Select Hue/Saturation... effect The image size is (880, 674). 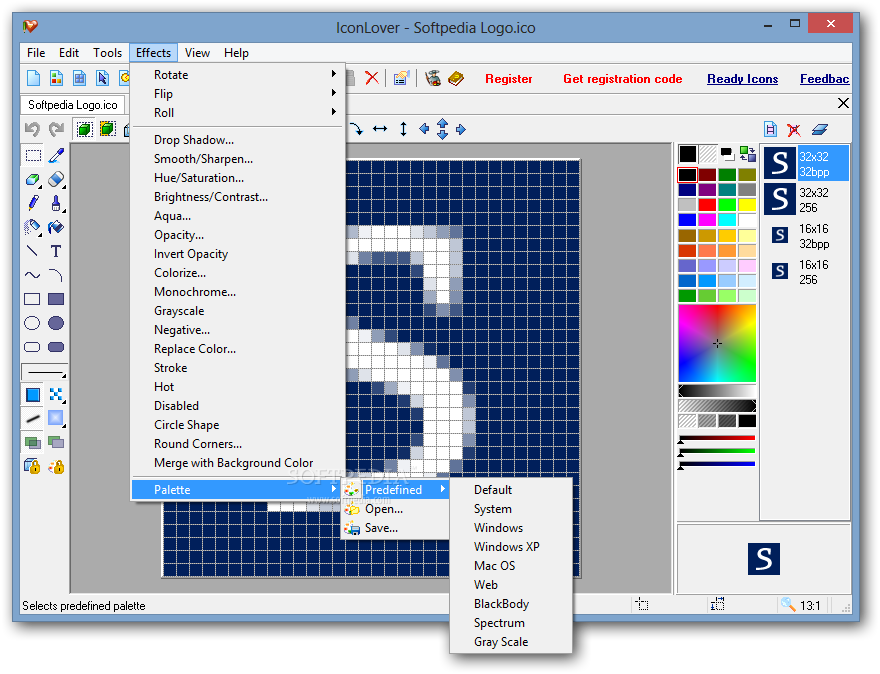(x=199, y=178)
